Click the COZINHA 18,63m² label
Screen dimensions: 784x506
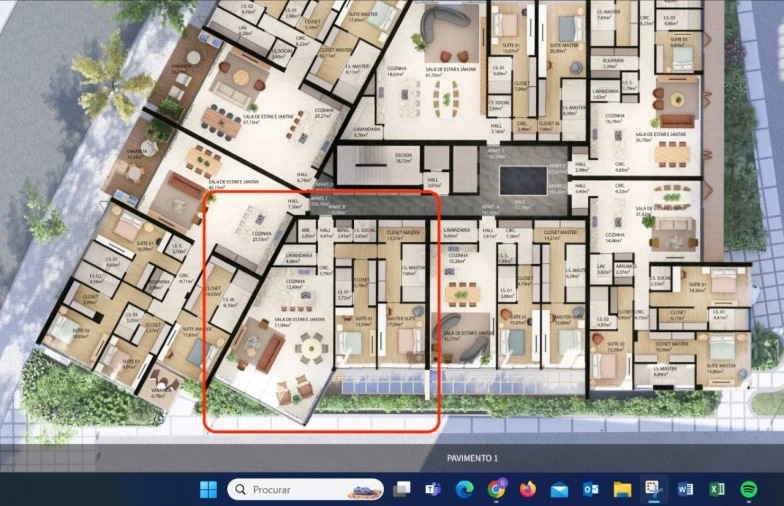pyautogui.click(x=396, y=70)
